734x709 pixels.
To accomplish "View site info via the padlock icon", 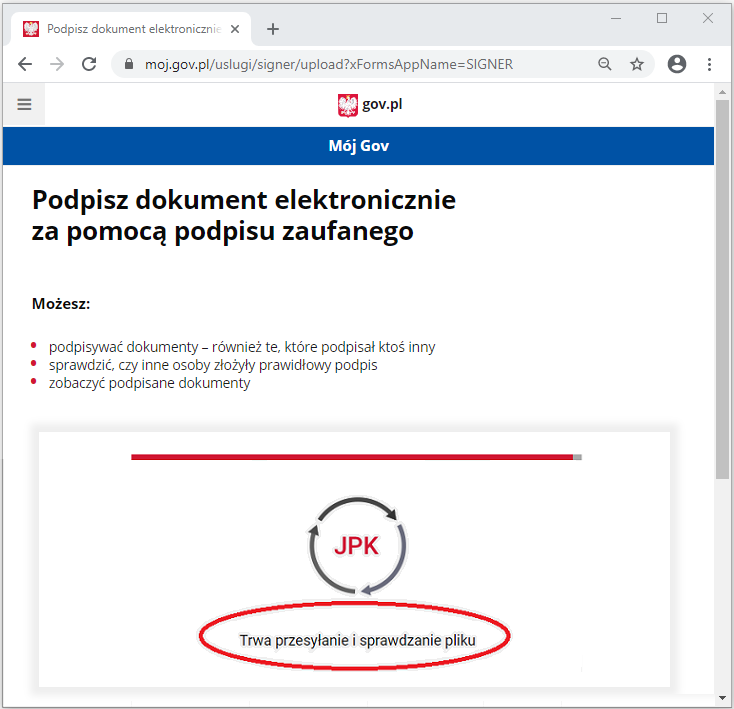I will click(x=129, y=64).
